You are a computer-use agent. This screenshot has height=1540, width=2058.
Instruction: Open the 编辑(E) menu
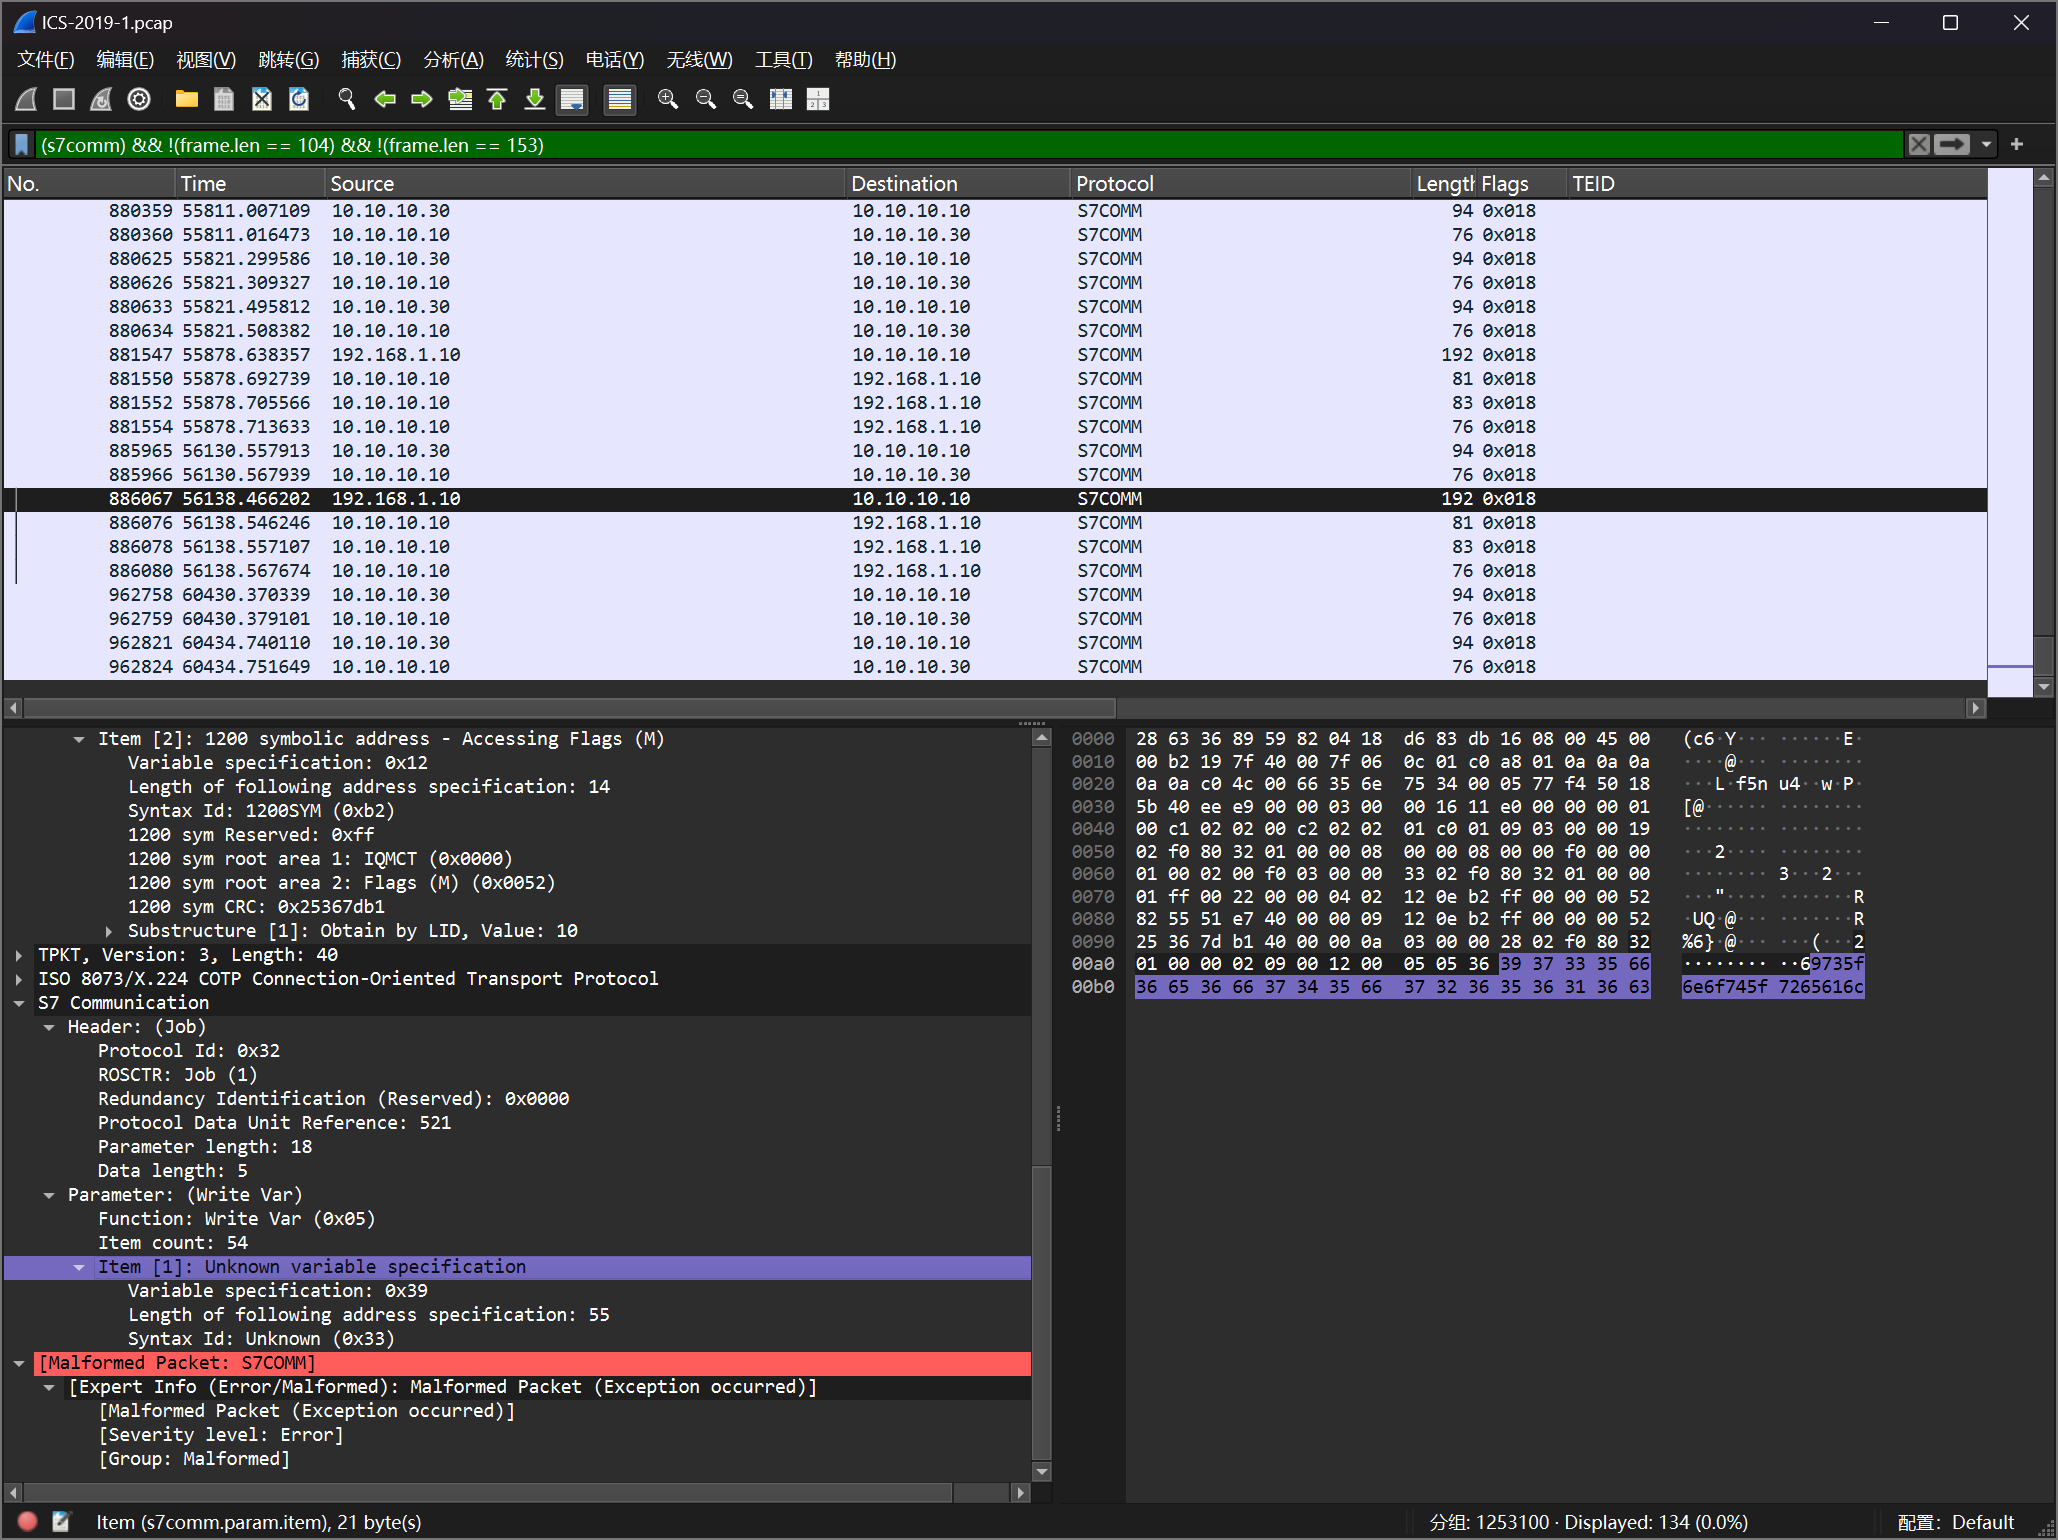coord(125,60)
